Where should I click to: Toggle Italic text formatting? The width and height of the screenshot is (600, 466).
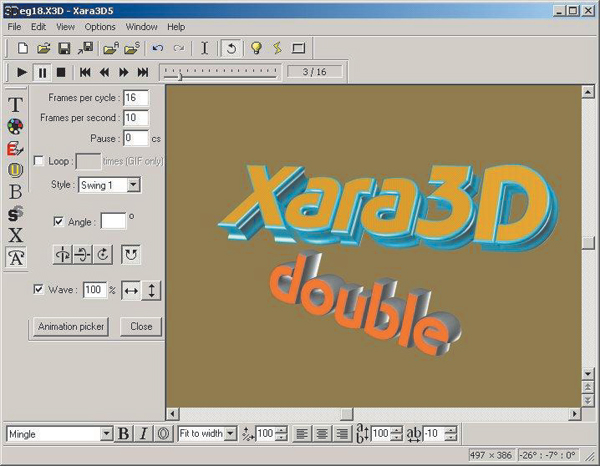pos(143,434)
